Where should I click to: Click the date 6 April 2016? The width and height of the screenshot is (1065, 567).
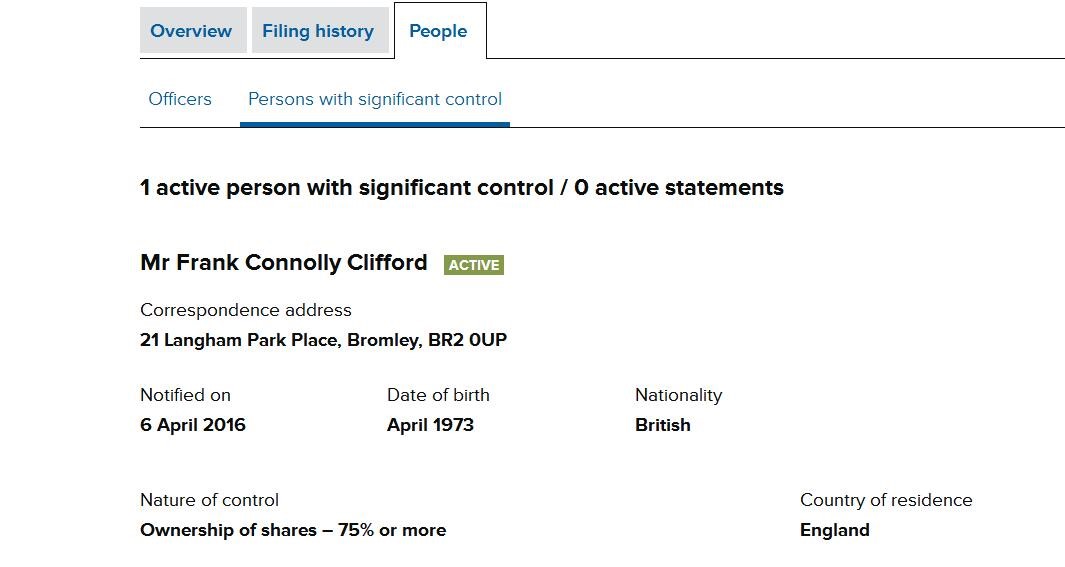tap(193, 425)
